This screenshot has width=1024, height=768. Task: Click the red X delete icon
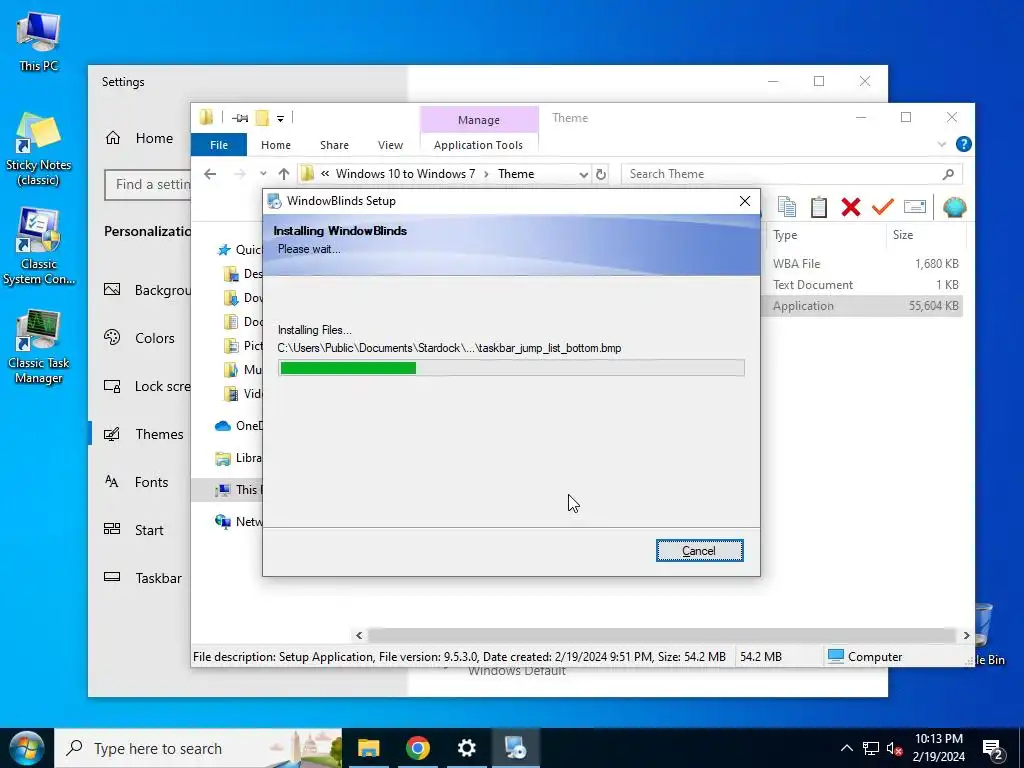pos(850,207)
